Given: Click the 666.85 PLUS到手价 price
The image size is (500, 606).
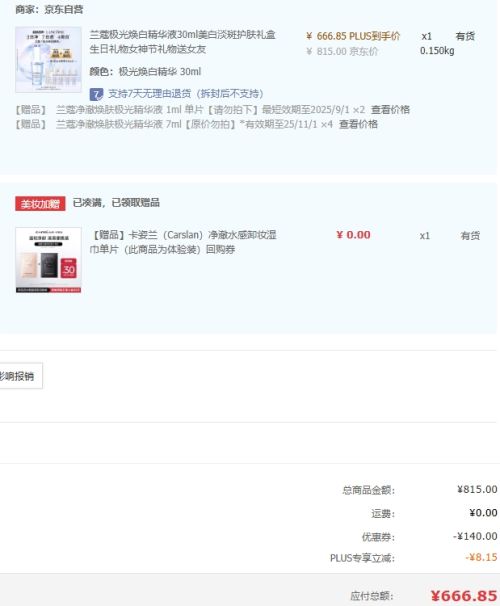Looking at the screenshot, I should click(353, 36).
